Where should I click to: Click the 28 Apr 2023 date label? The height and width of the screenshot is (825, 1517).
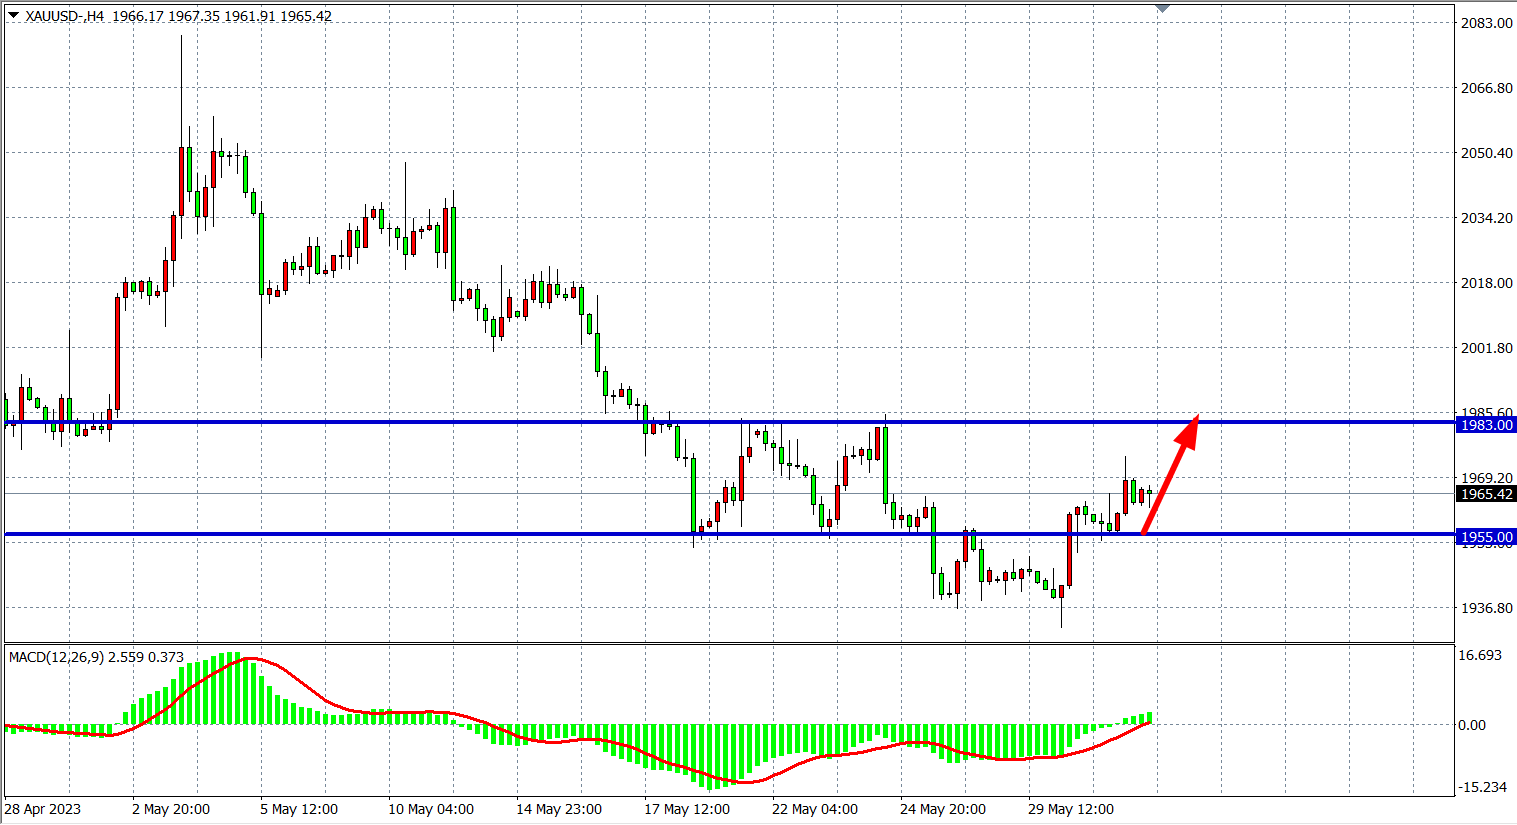[x=43, y=809]
